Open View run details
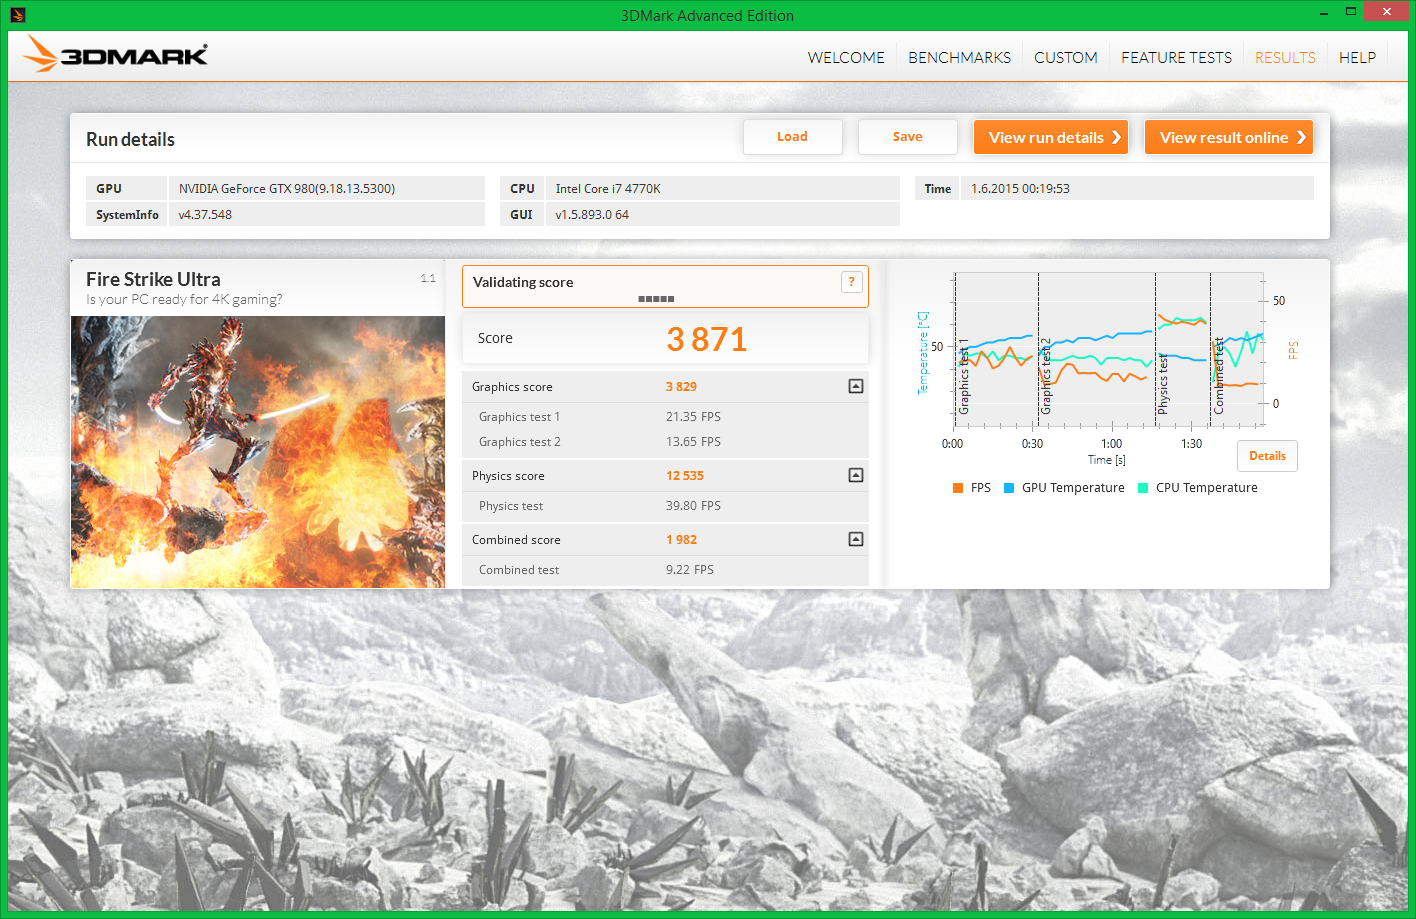Image resolution: width=1416 pixels, height=919 pixels. (1051, 137)
